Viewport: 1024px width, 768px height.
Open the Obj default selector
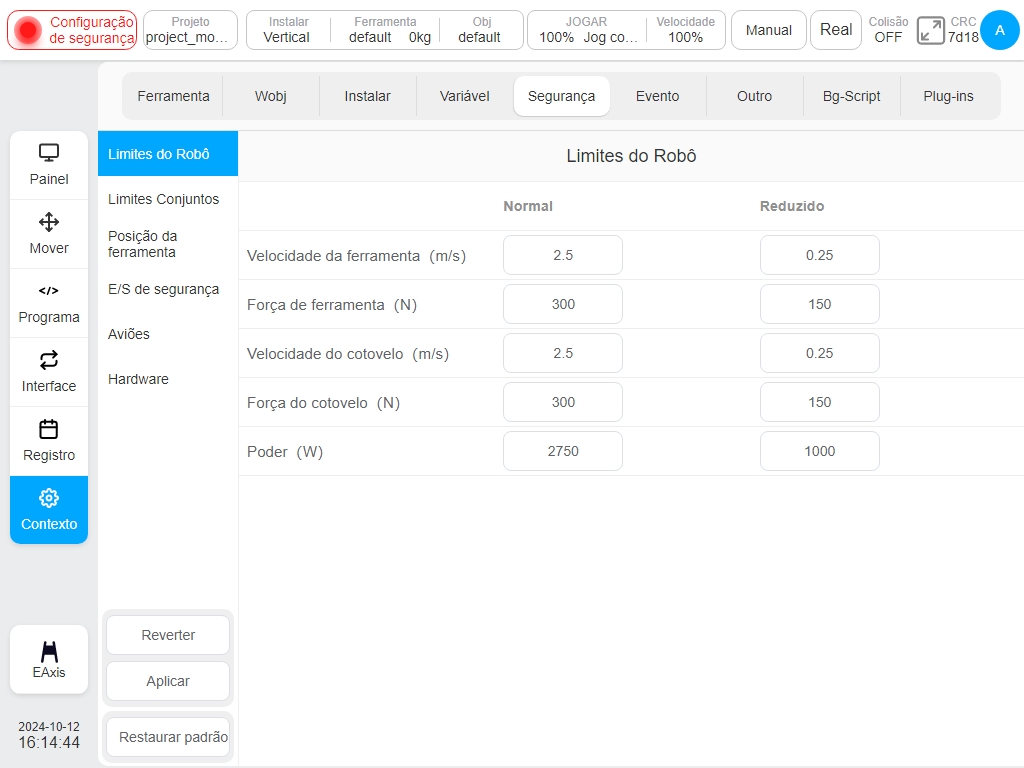tap(481, 30)
